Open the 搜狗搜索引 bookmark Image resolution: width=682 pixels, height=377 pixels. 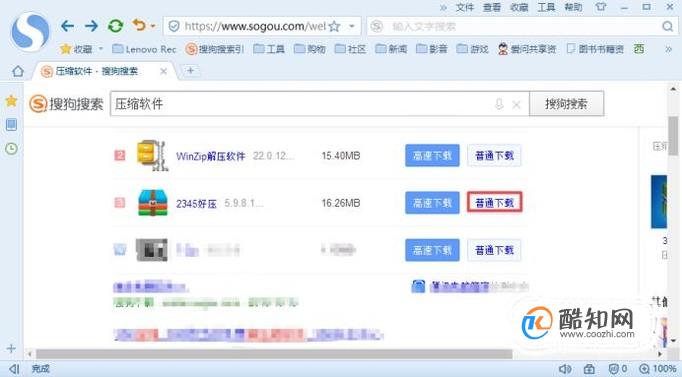pos(214,49)
